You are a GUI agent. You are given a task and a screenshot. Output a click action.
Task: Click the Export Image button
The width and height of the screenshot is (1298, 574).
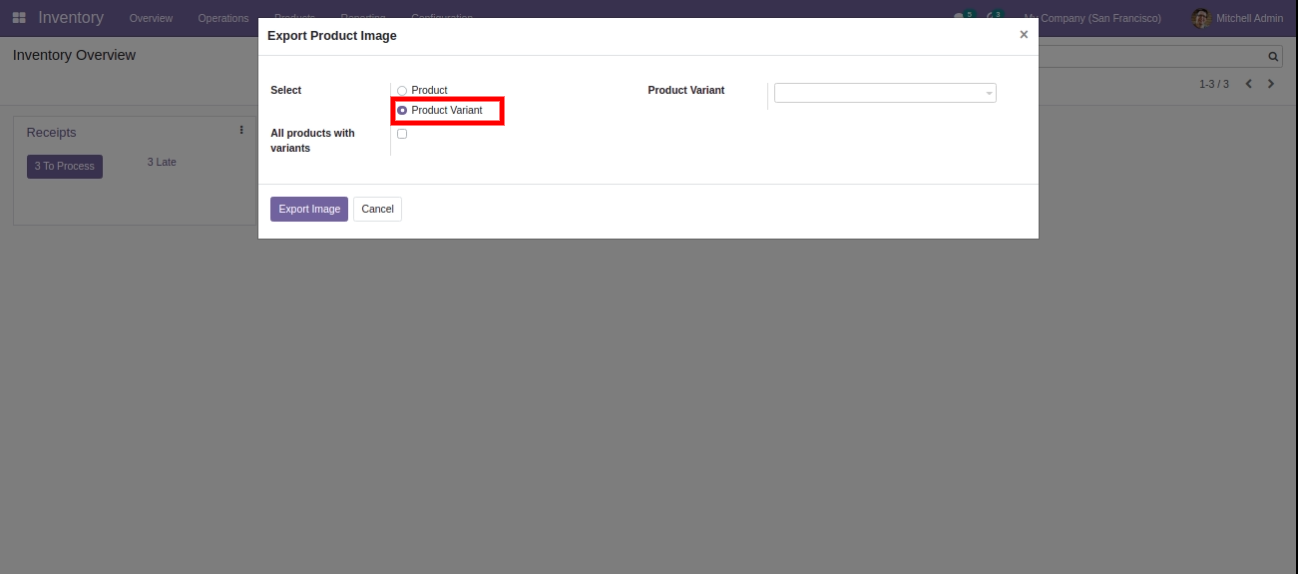pyautogui.click(x=309, y=209)
